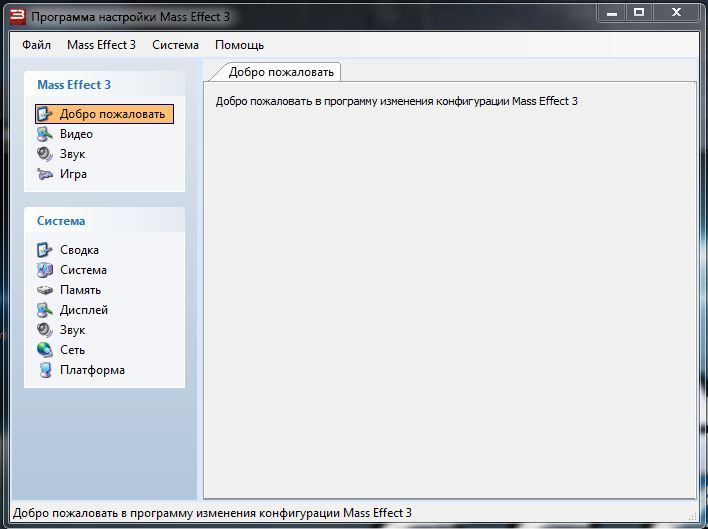Open the Mass Effect 3 menu in menu bar
The width and height of the screenshot is (708, 529).
101,45
